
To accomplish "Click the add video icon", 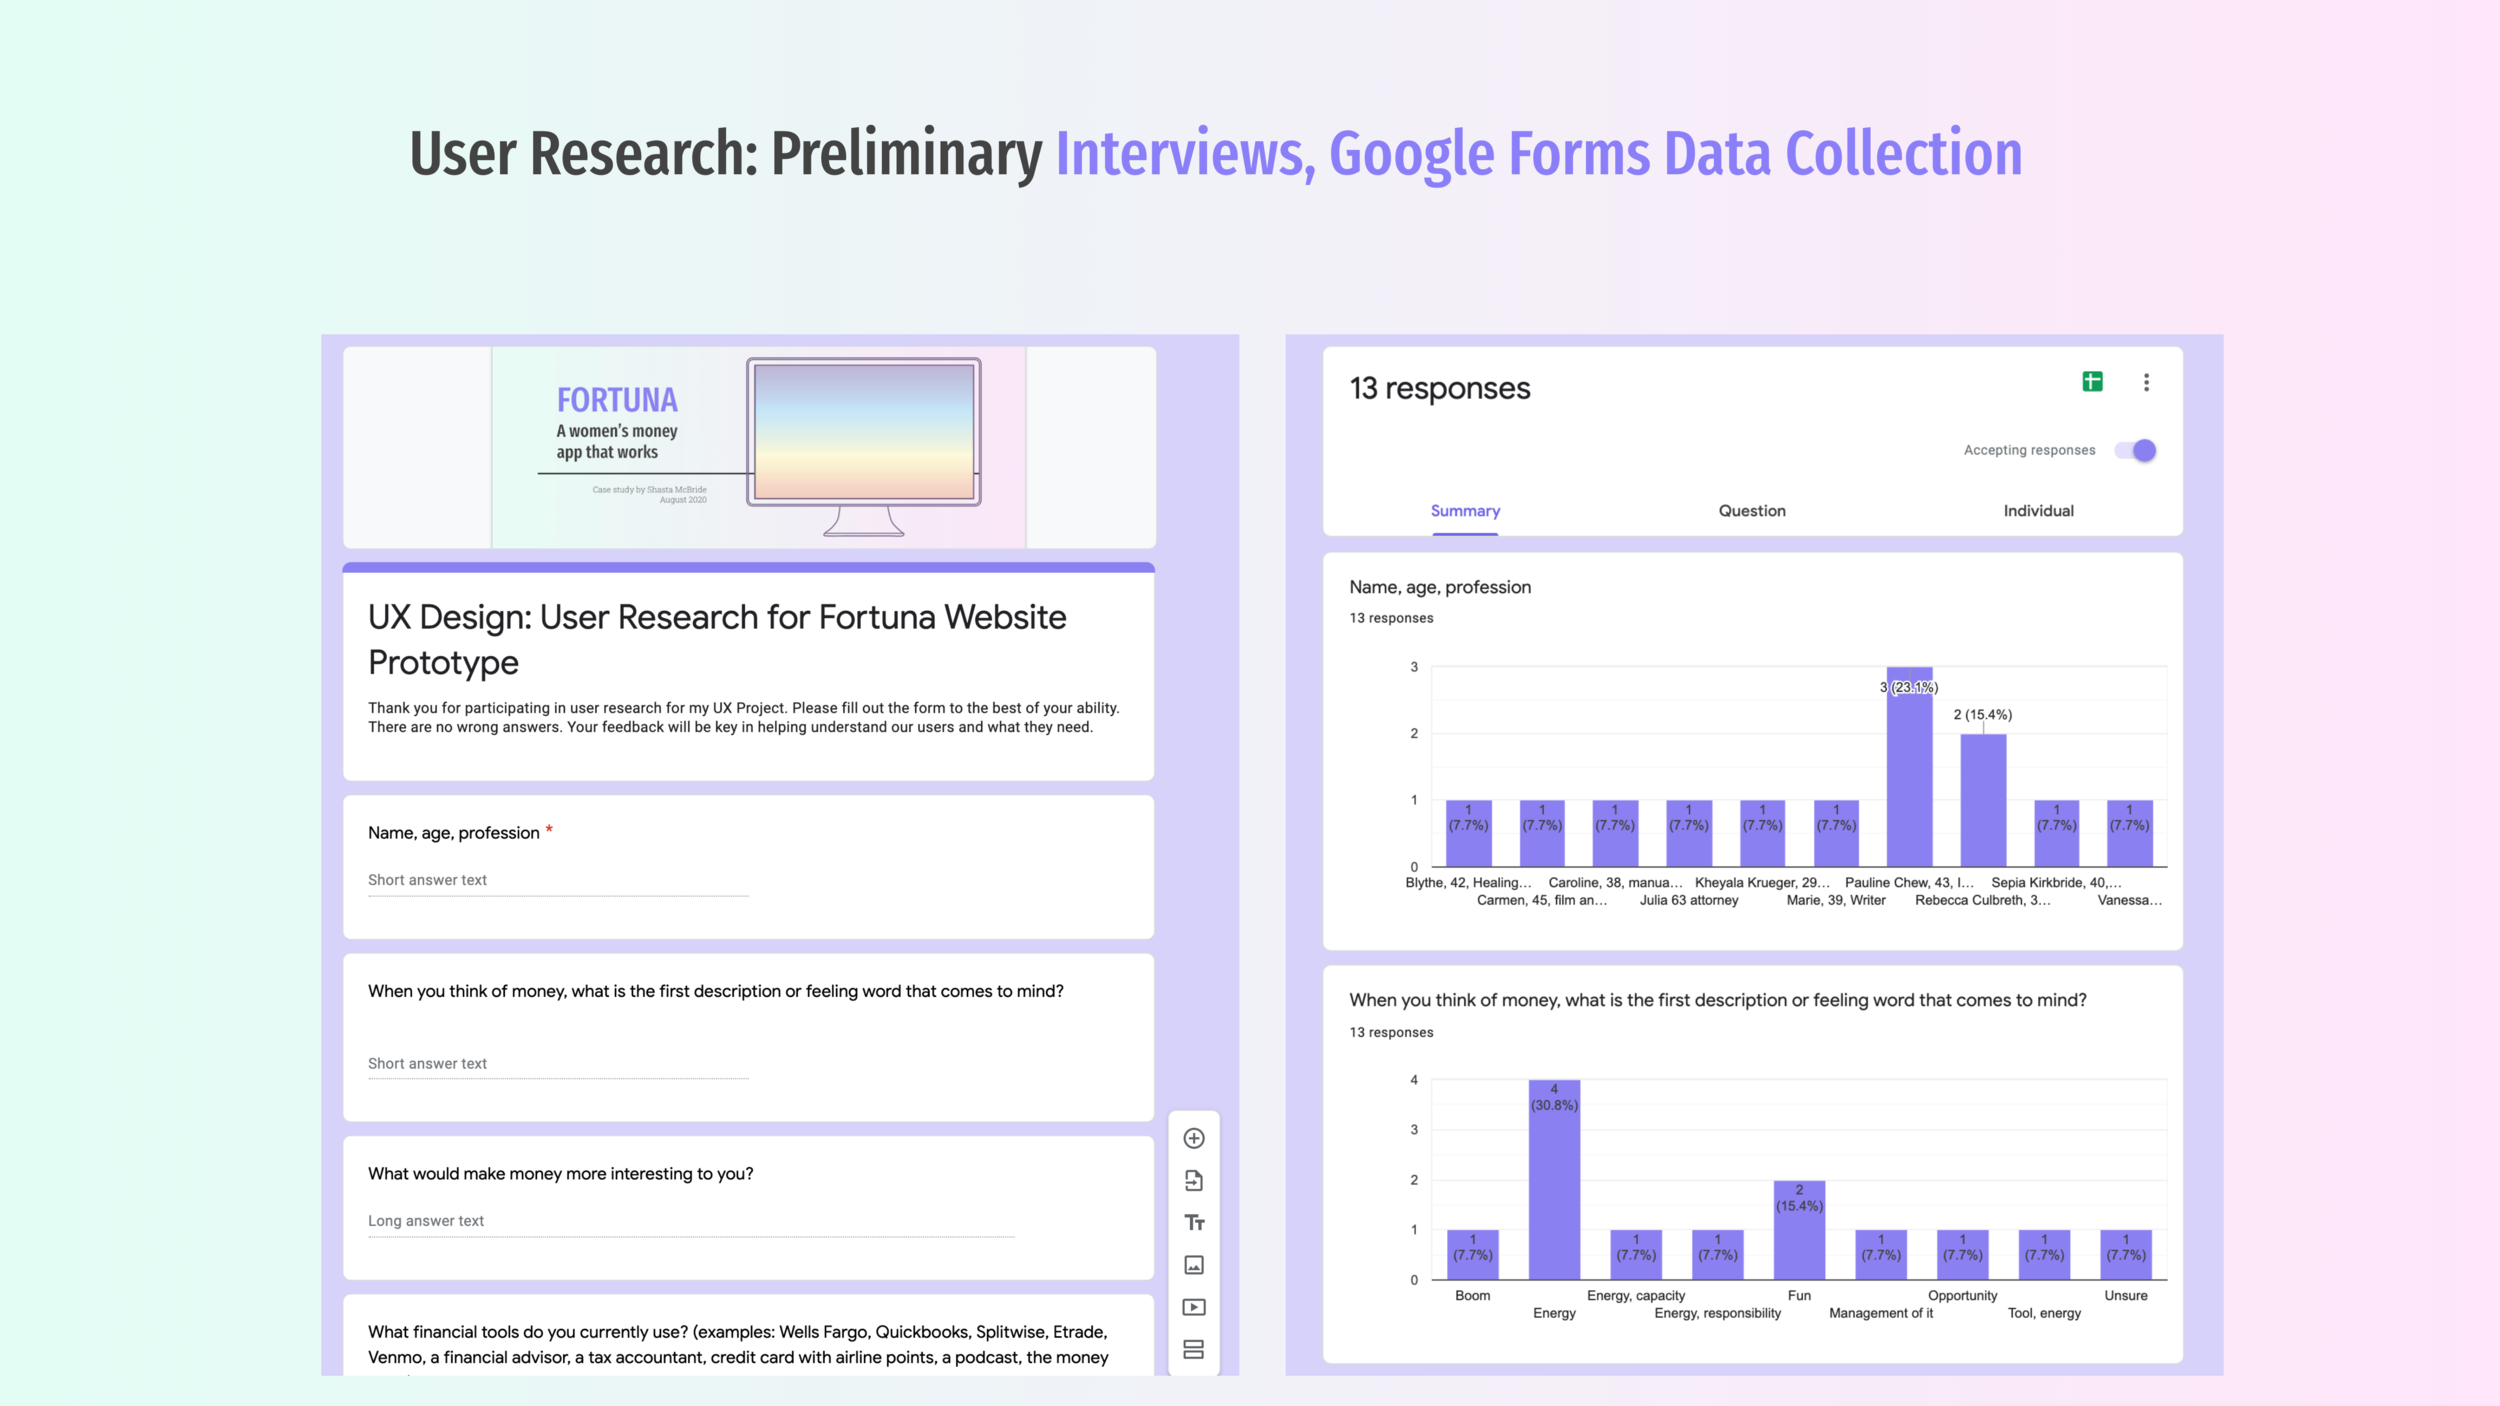I will pyautogui.click(x=1193, y=1307).
